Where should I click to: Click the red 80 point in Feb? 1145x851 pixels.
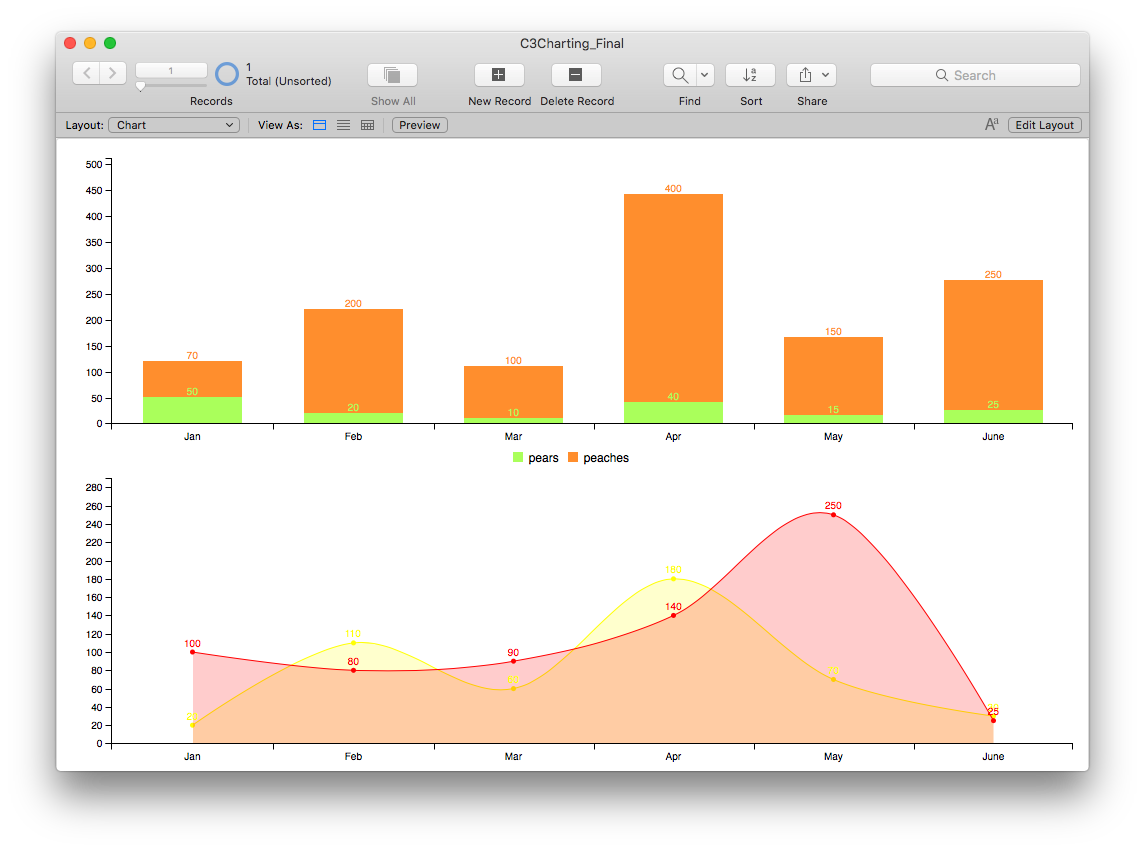(x=353, y=671)
